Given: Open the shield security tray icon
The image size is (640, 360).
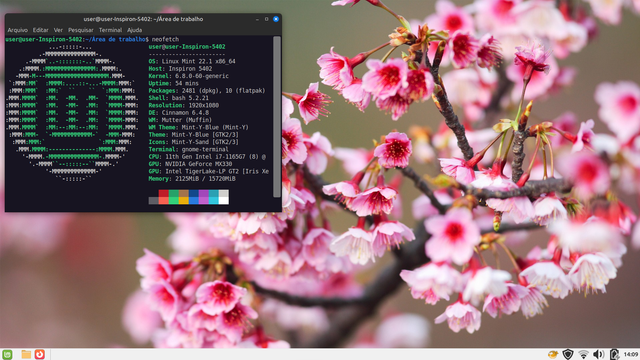Looking at the screenshot, I should coord(568,354).
